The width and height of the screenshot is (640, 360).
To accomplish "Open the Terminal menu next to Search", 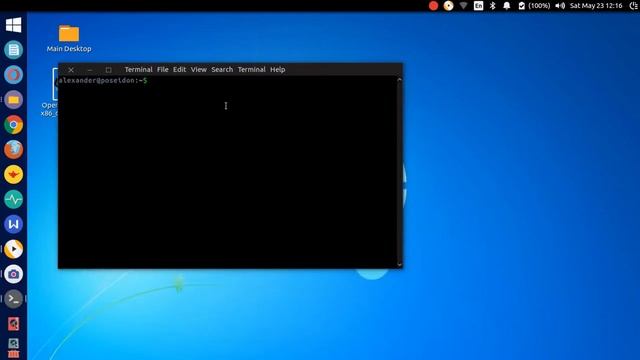I will tap(251, 69).
